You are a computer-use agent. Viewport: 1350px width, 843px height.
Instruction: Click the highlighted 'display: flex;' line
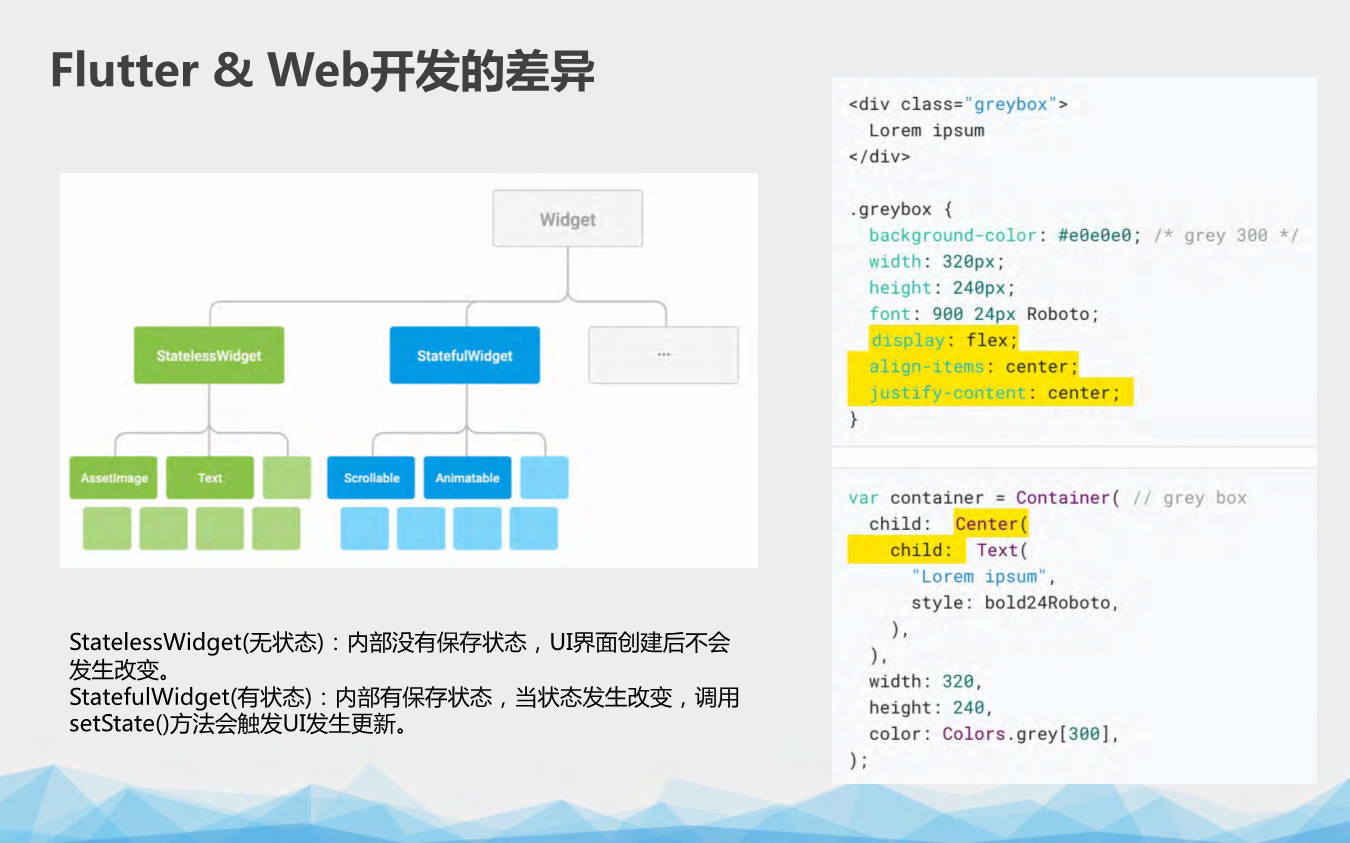point(943,340)
